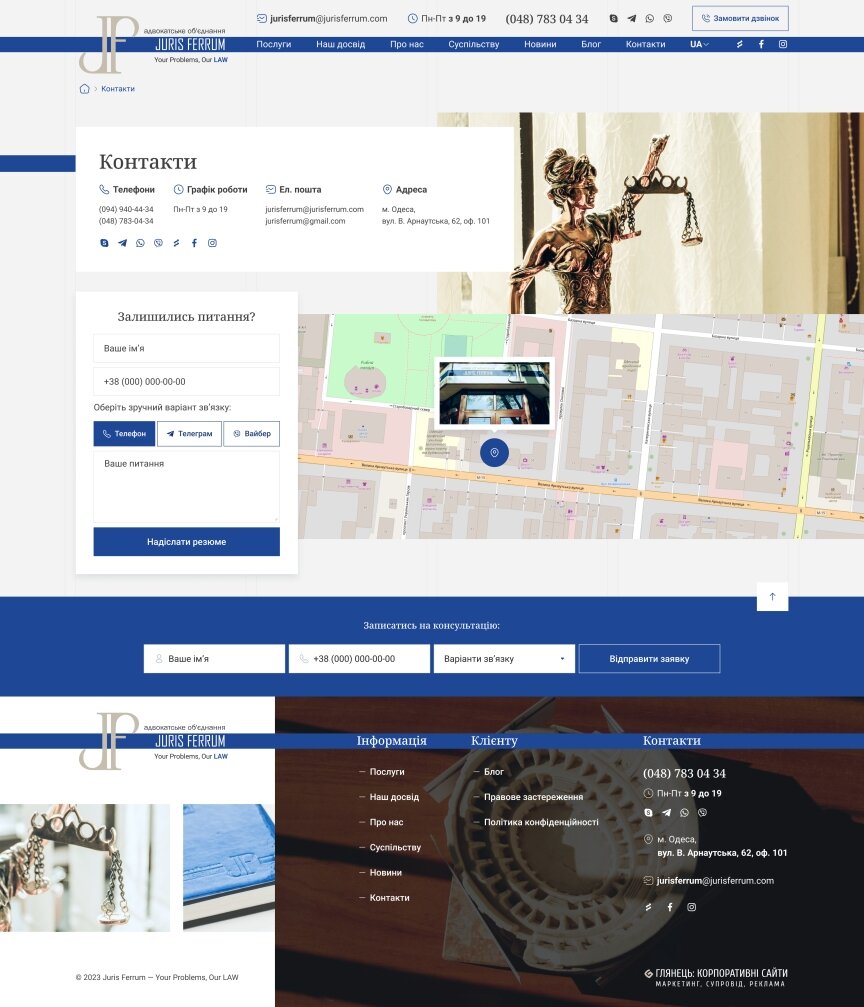The image size is (864, 1007).
Task: Open Блог in top navigation
Action: [591, 44]
